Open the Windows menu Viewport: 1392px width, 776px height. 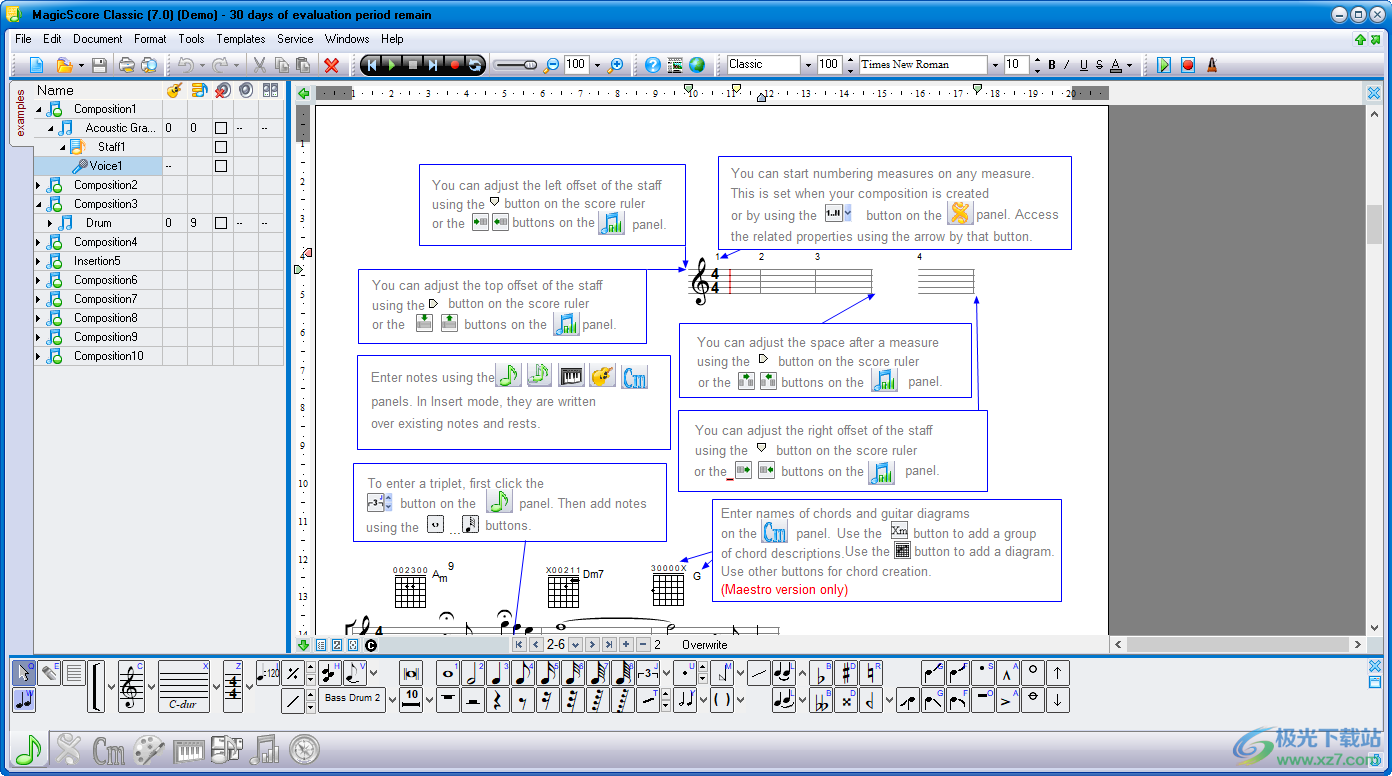(347, 39)
